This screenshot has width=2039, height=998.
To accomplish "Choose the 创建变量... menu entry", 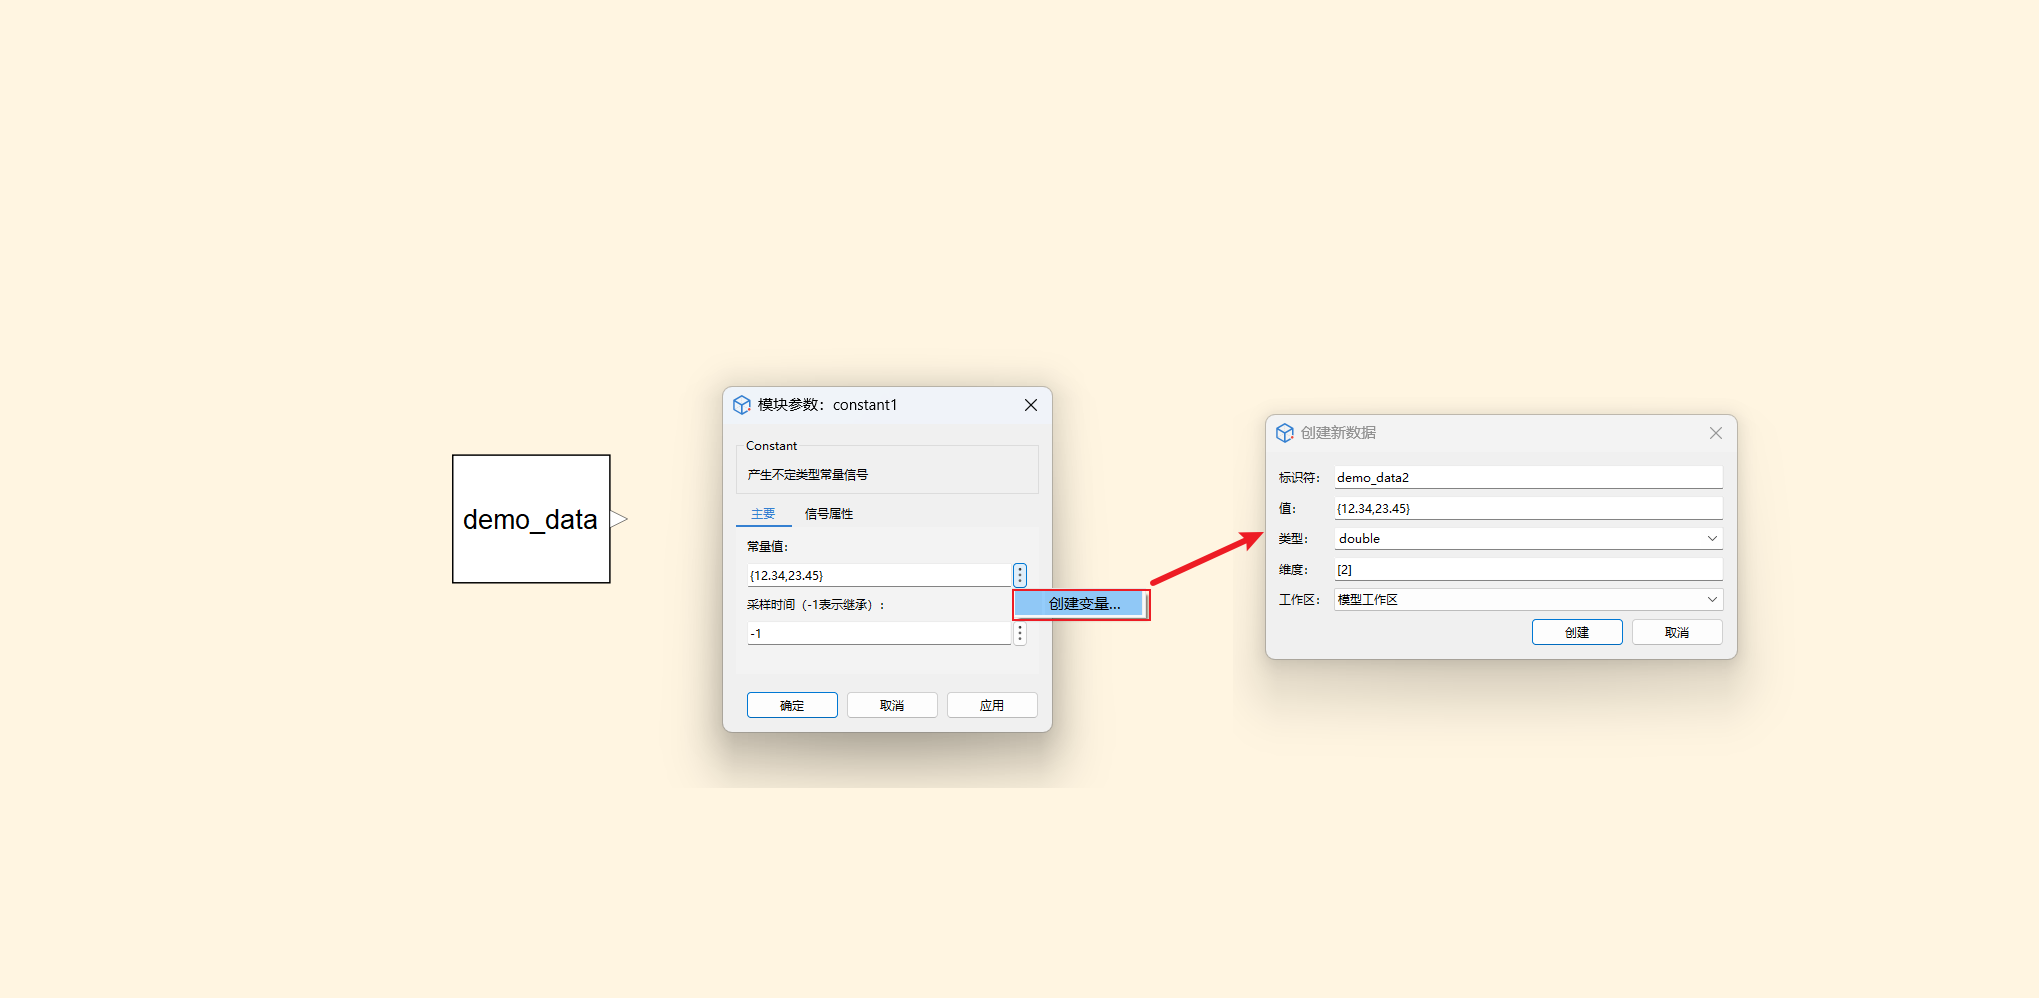I will pos(1082,604).
